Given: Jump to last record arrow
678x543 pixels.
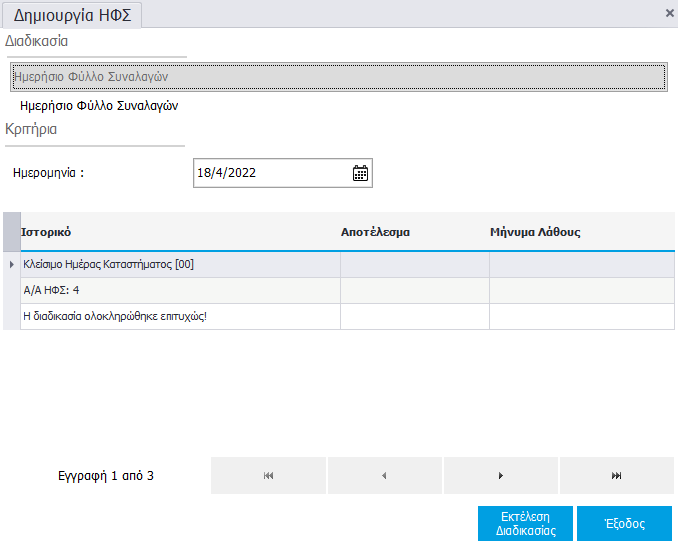Looking at the screenshot, I should (616, 476).
